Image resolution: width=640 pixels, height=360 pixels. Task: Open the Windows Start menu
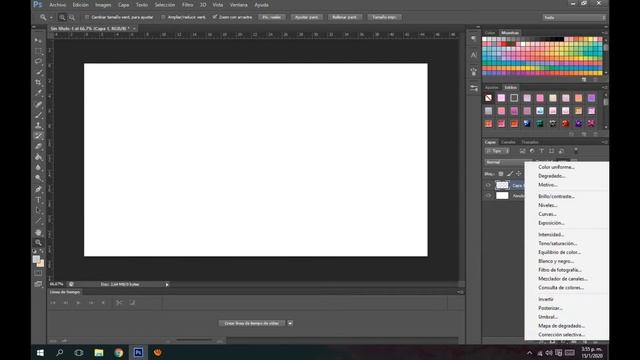(40, 353)
